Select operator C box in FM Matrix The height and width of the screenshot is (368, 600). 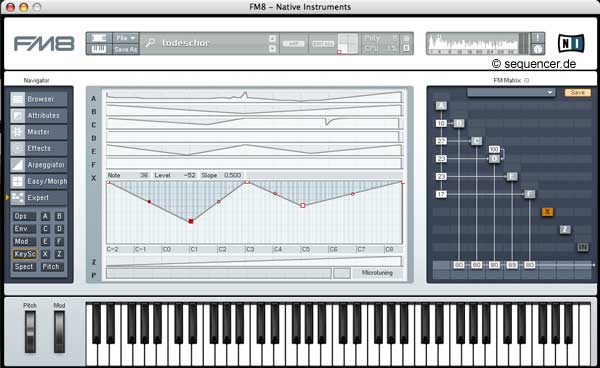pyautogui.click(x=476, y=141)
